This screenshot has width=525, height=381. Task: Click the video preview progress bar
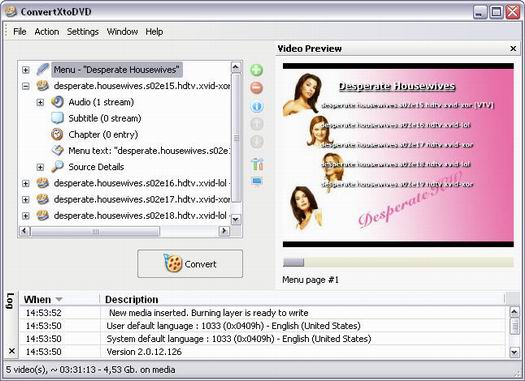point(398,262)
